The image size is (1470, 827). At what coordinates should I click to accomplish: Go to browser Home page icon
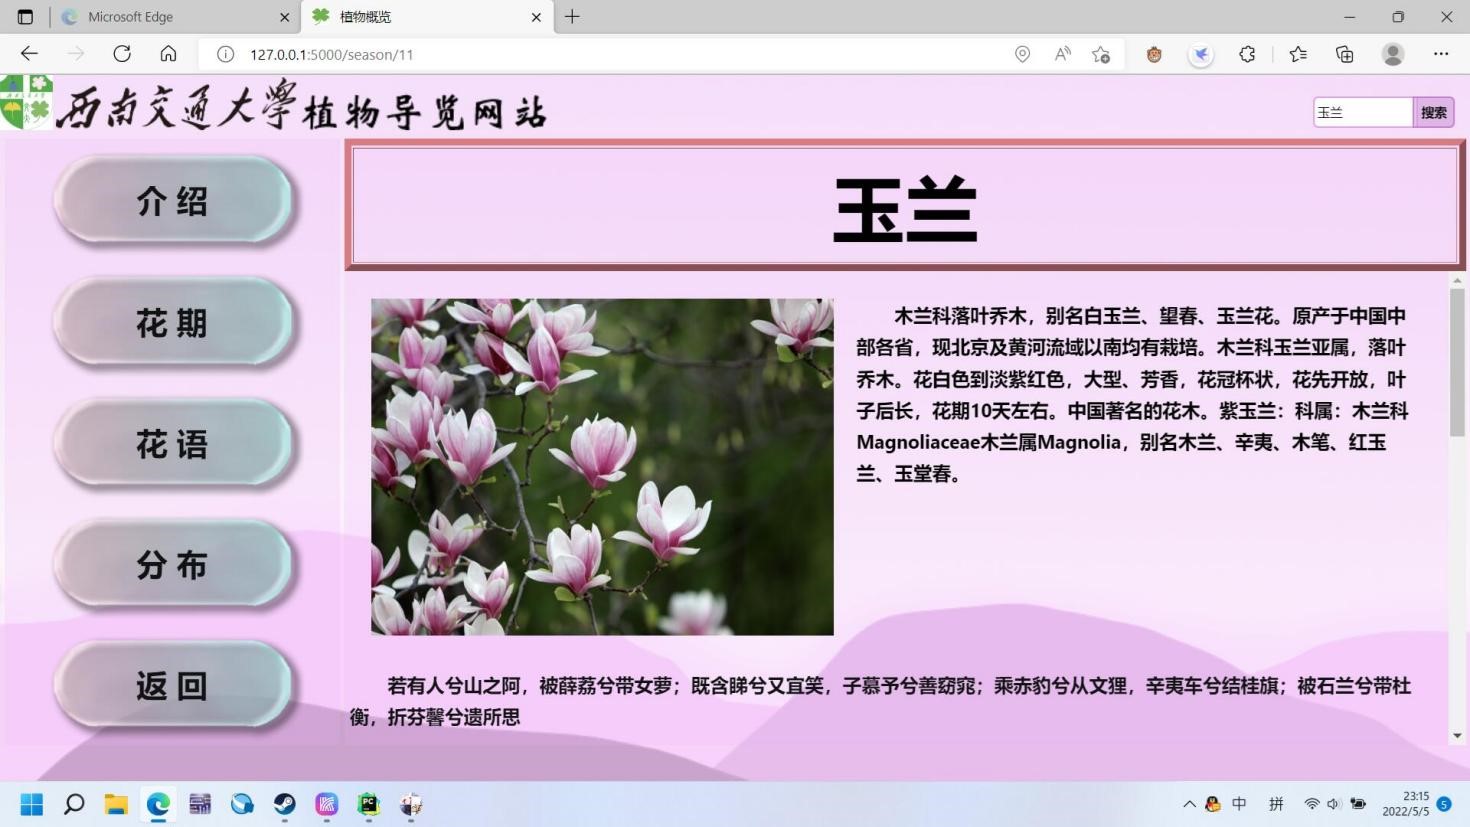(x=168, y=54)
